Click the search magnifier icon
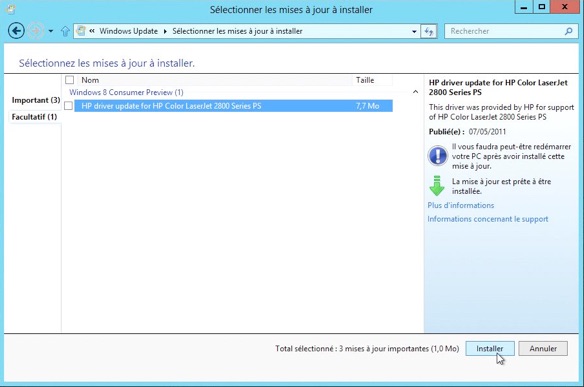Image resolution: width=584 pixels, height=387 pixels. click(x=568, y=31)
